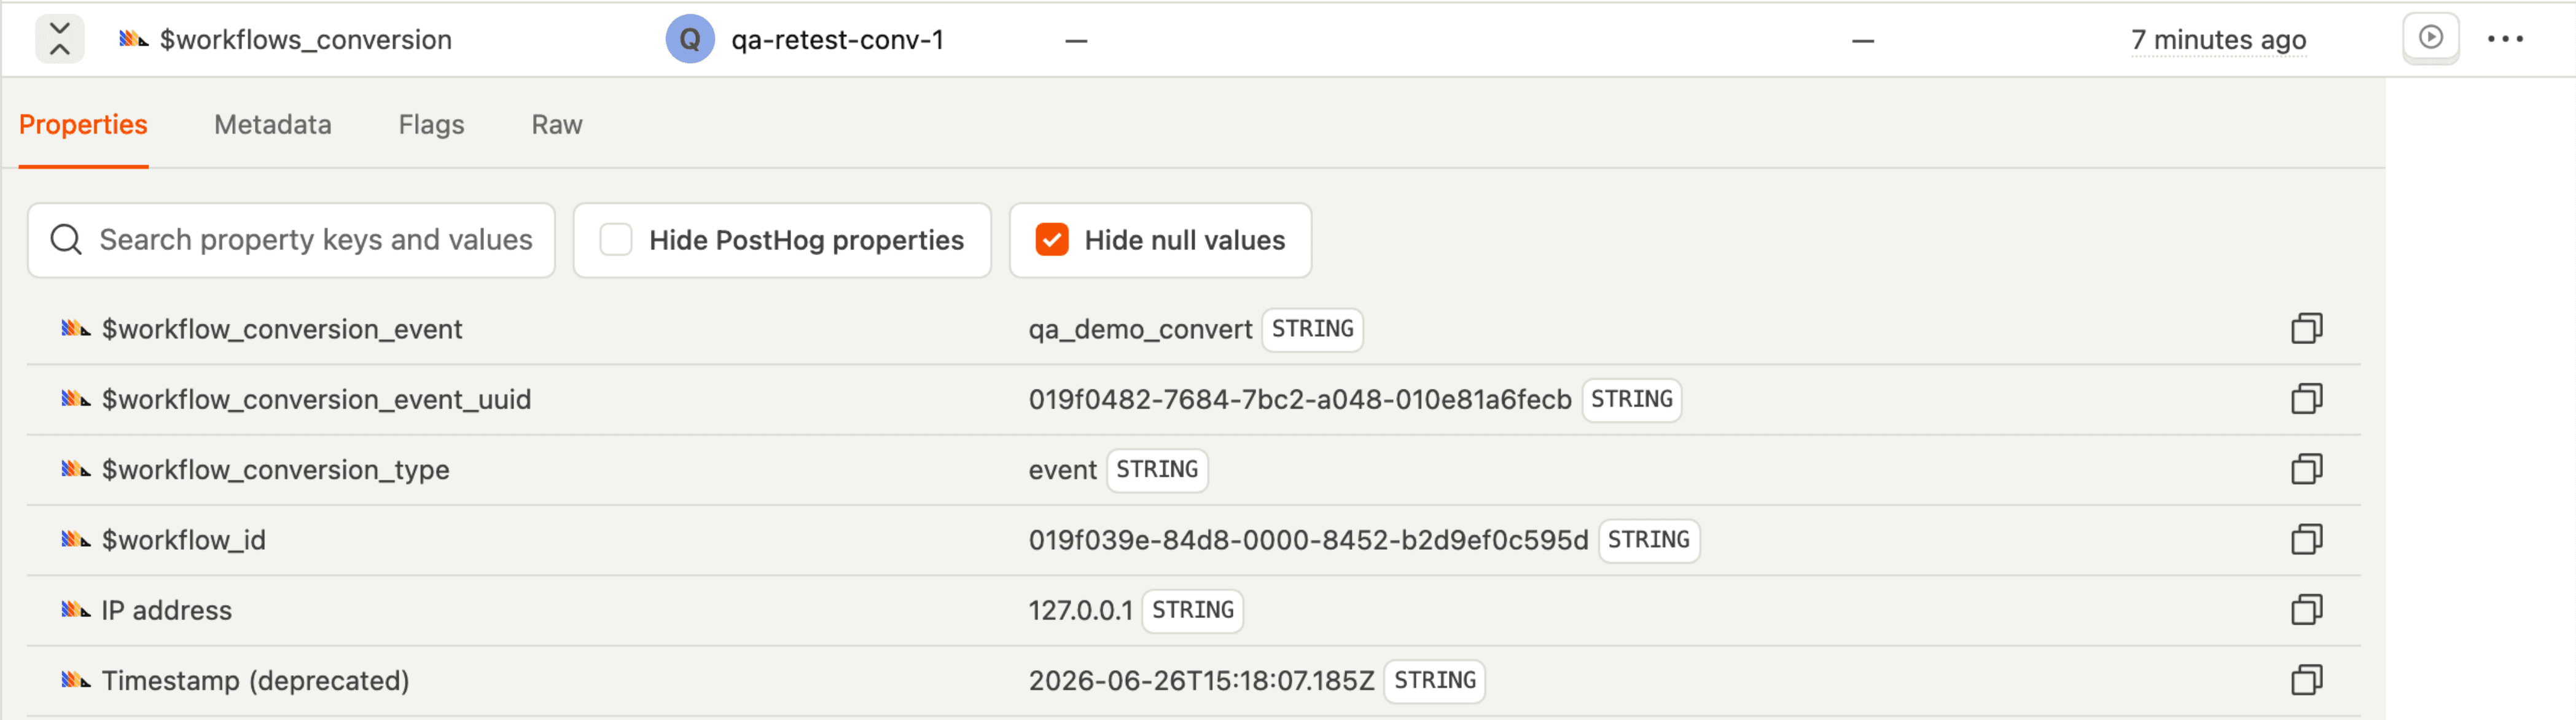Viewport: 2576px width, 720px height.
Task: Open the three-dot more actions menu
Action: click(2505, 39)
